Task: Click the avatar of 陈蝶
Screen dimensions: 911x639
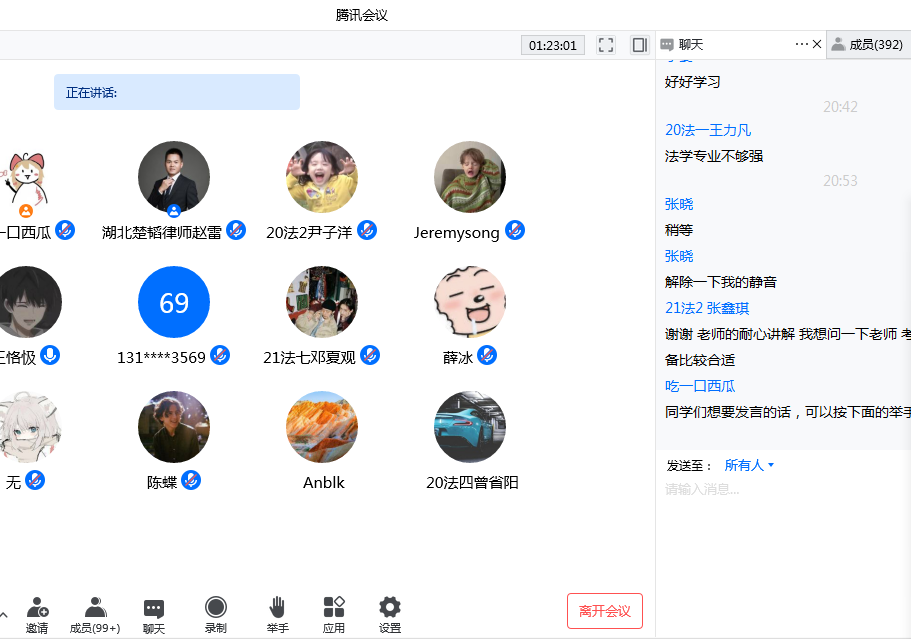Action: [174, 427]
